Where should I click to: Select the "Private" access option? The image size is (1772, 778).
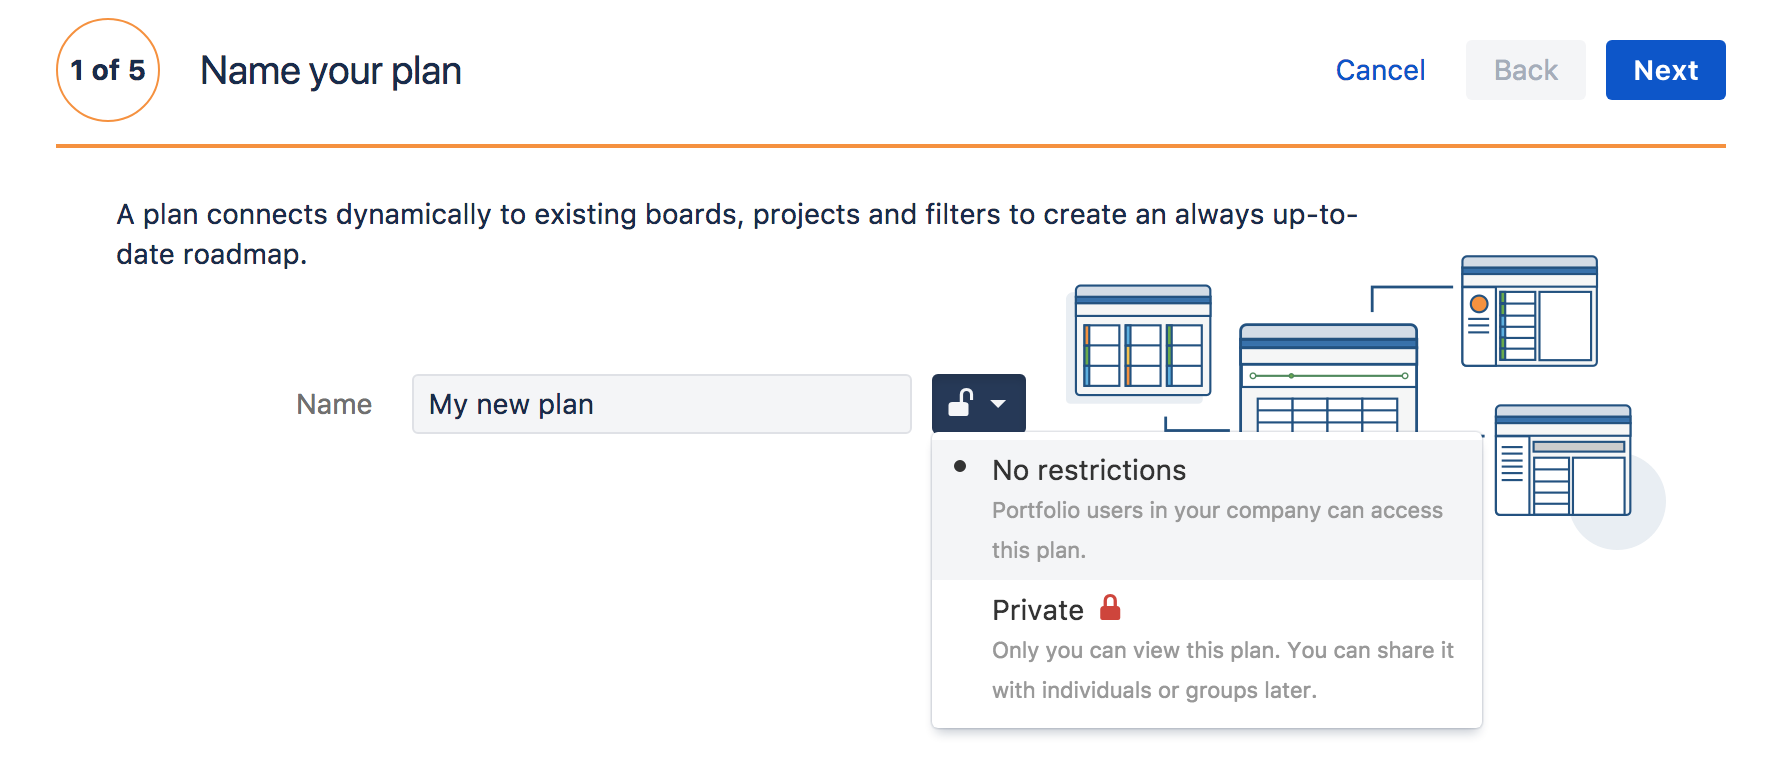click(1207, 650)
